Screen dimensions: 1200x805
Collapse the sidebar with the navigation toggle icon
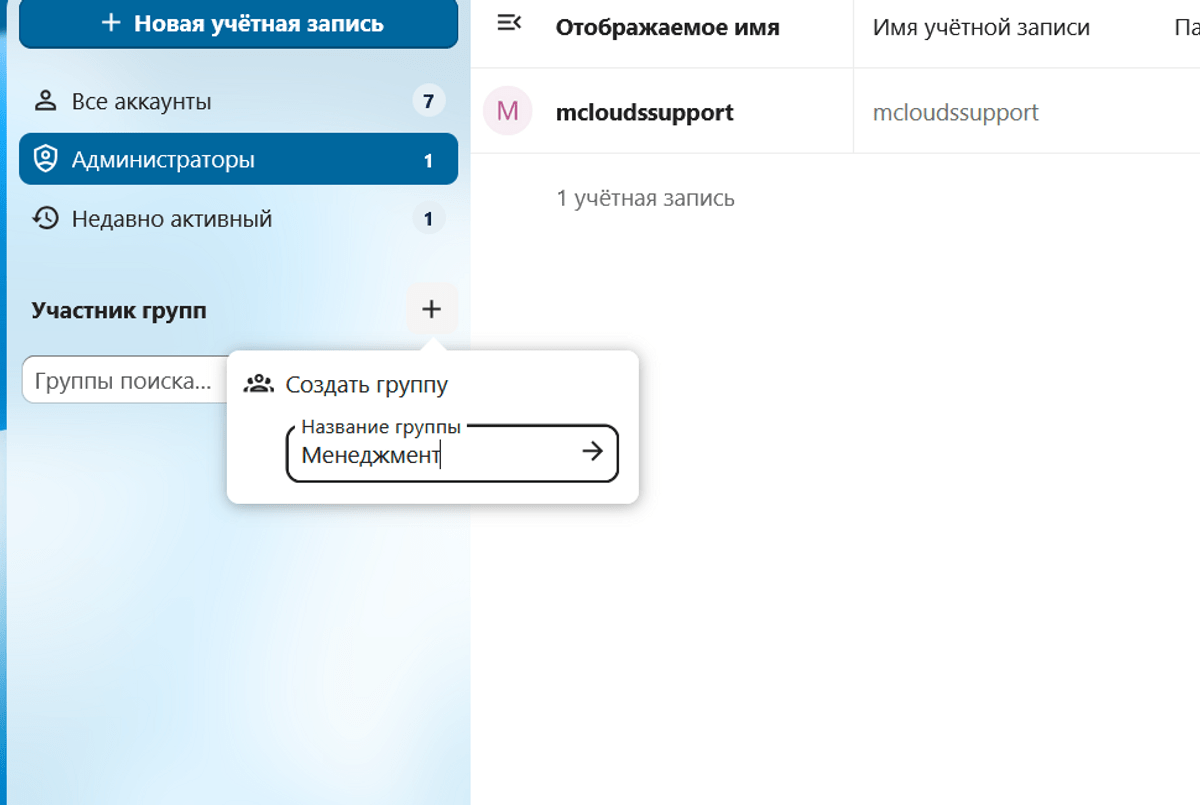point(509,23)
